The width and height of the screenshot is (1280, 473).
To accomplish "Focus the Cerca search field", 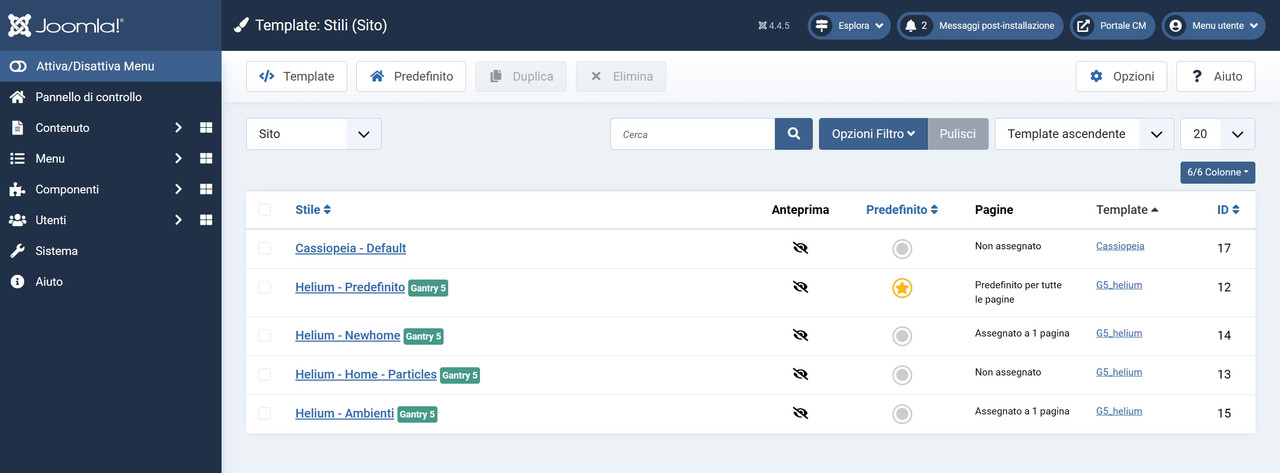I will click(693, 134).
